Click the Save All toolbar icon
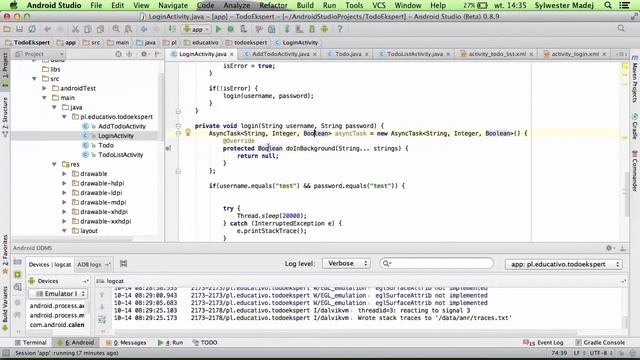The image size is (640, 360). 19,29
